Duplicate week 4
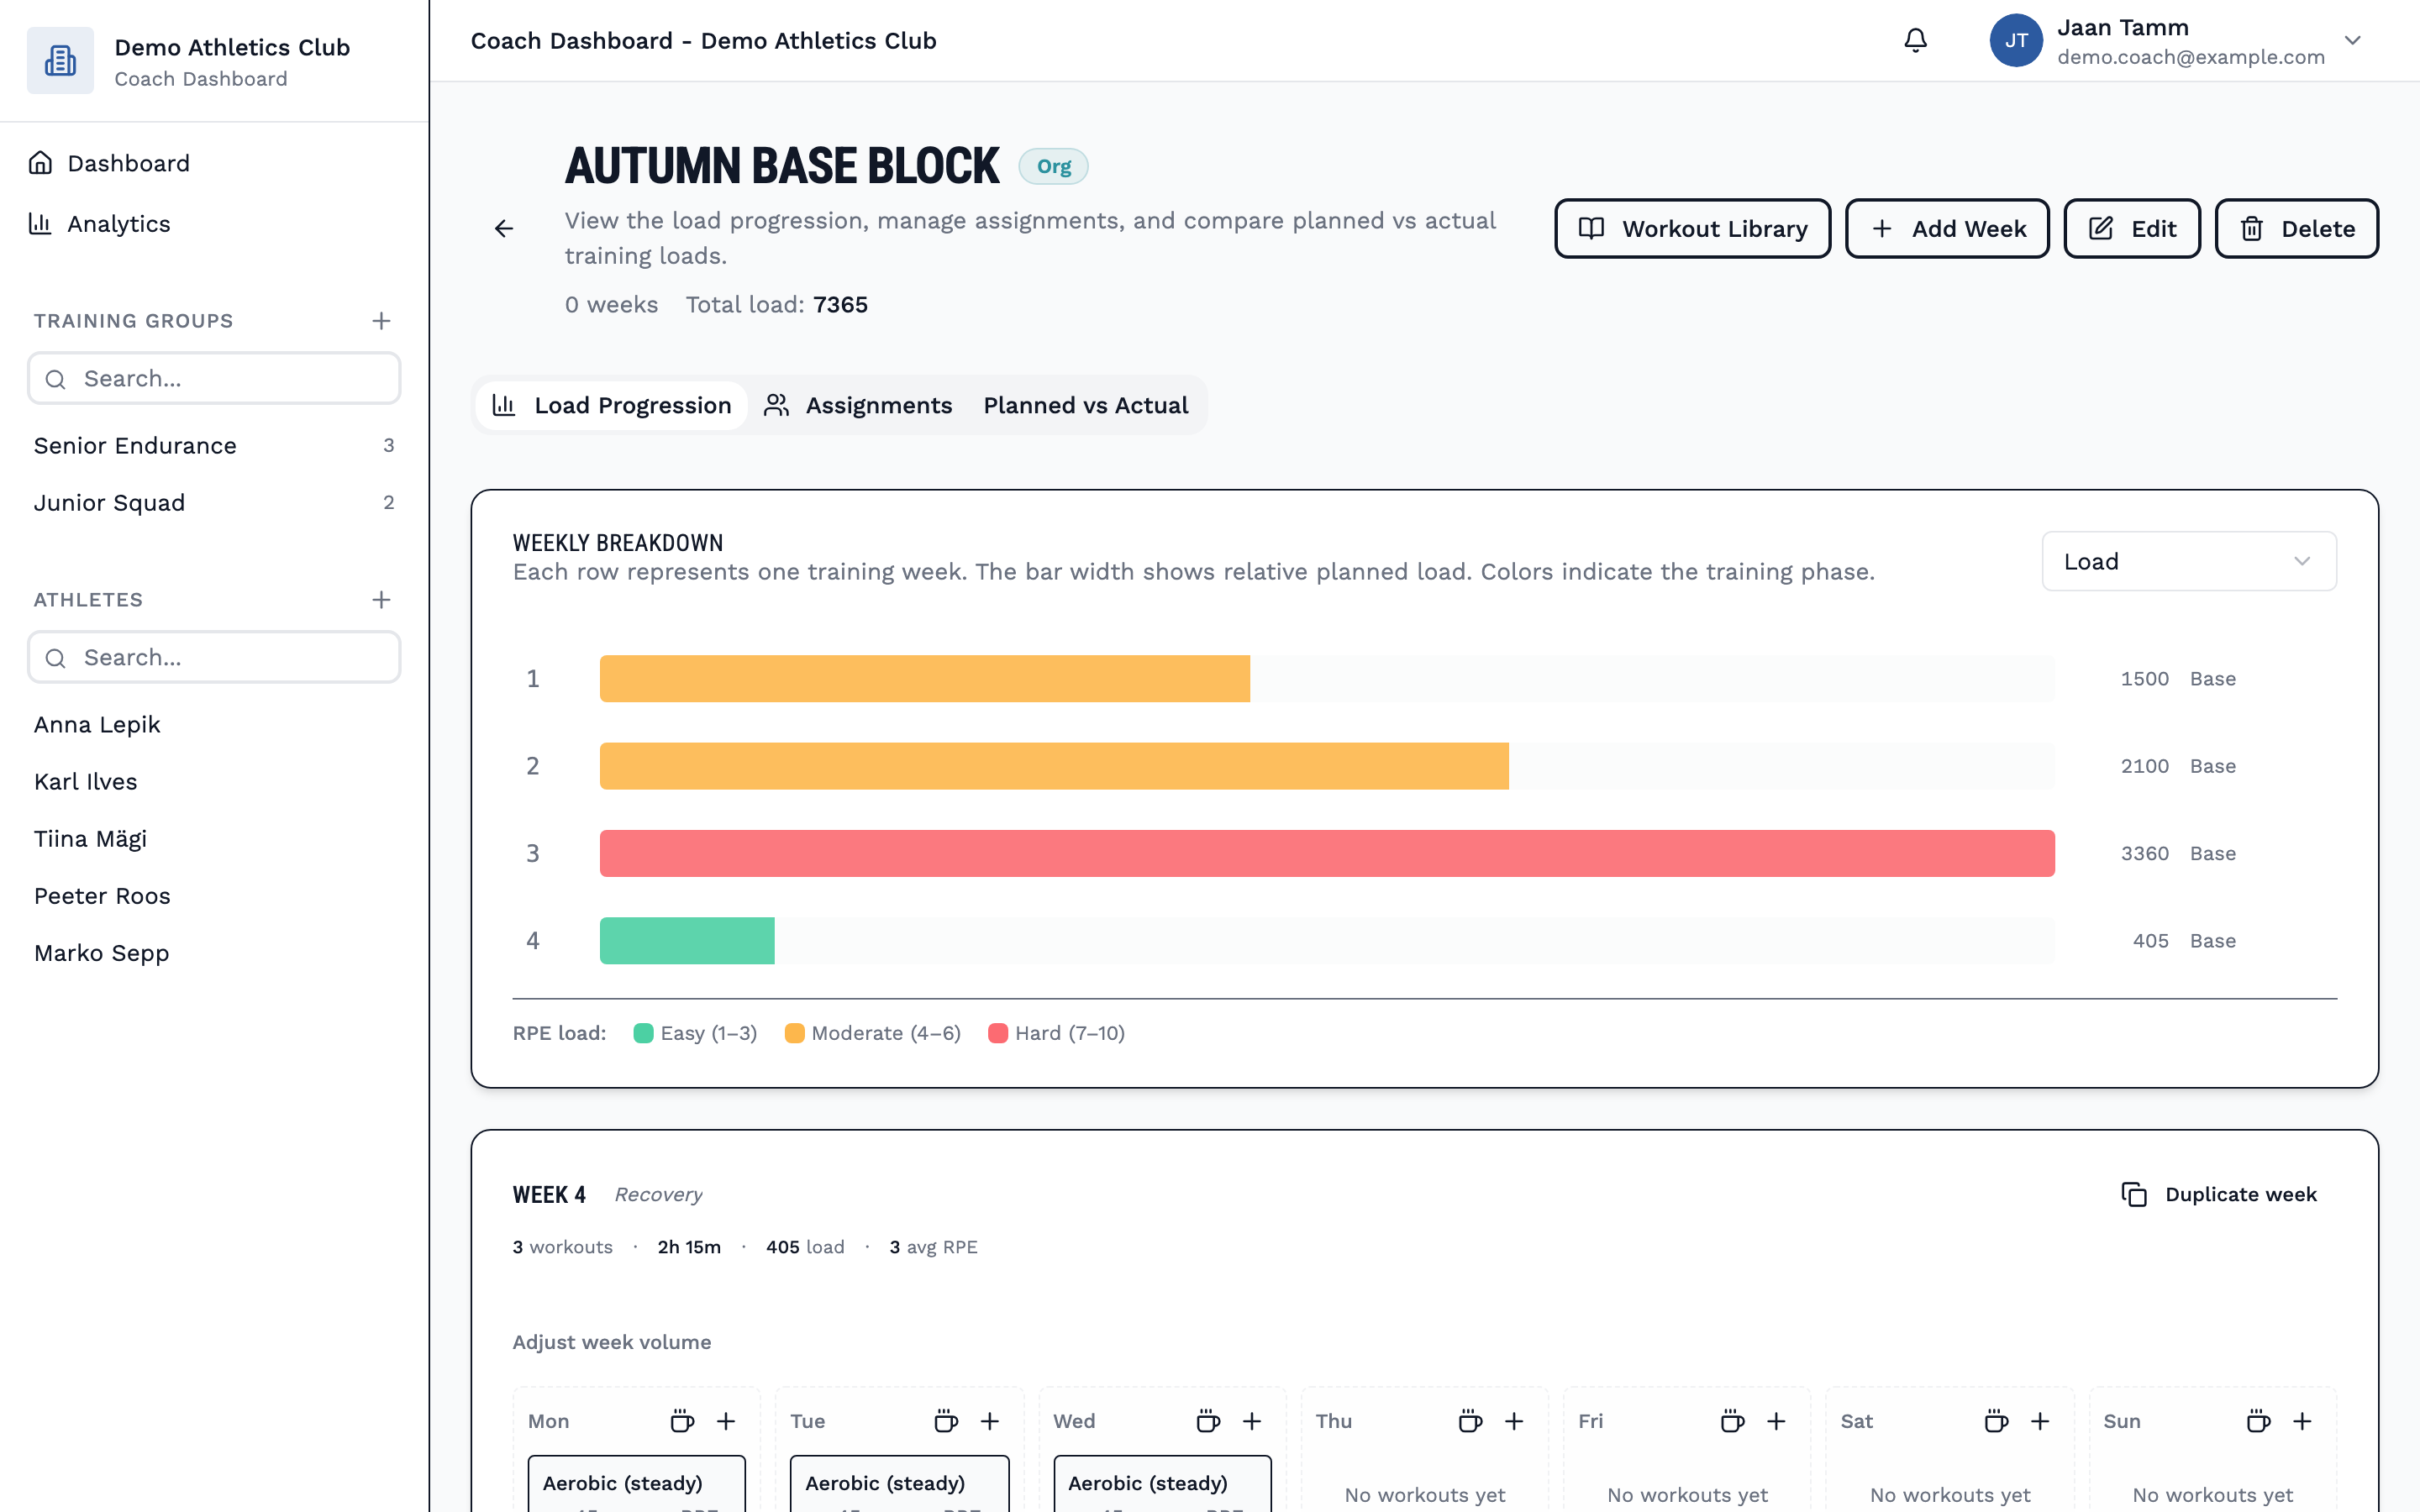Screen dimensions: 2420x1512 coord(2219,1195)
